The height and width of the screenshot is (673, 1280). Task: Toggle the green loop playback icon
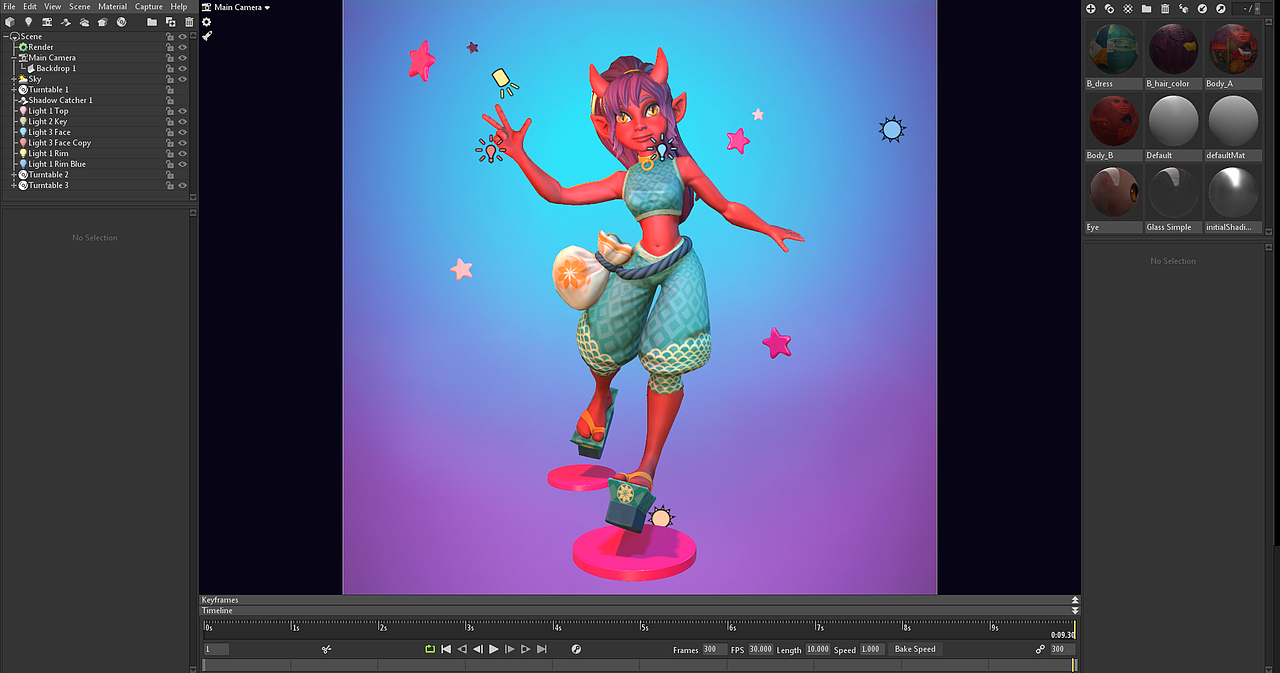[430, 649]
